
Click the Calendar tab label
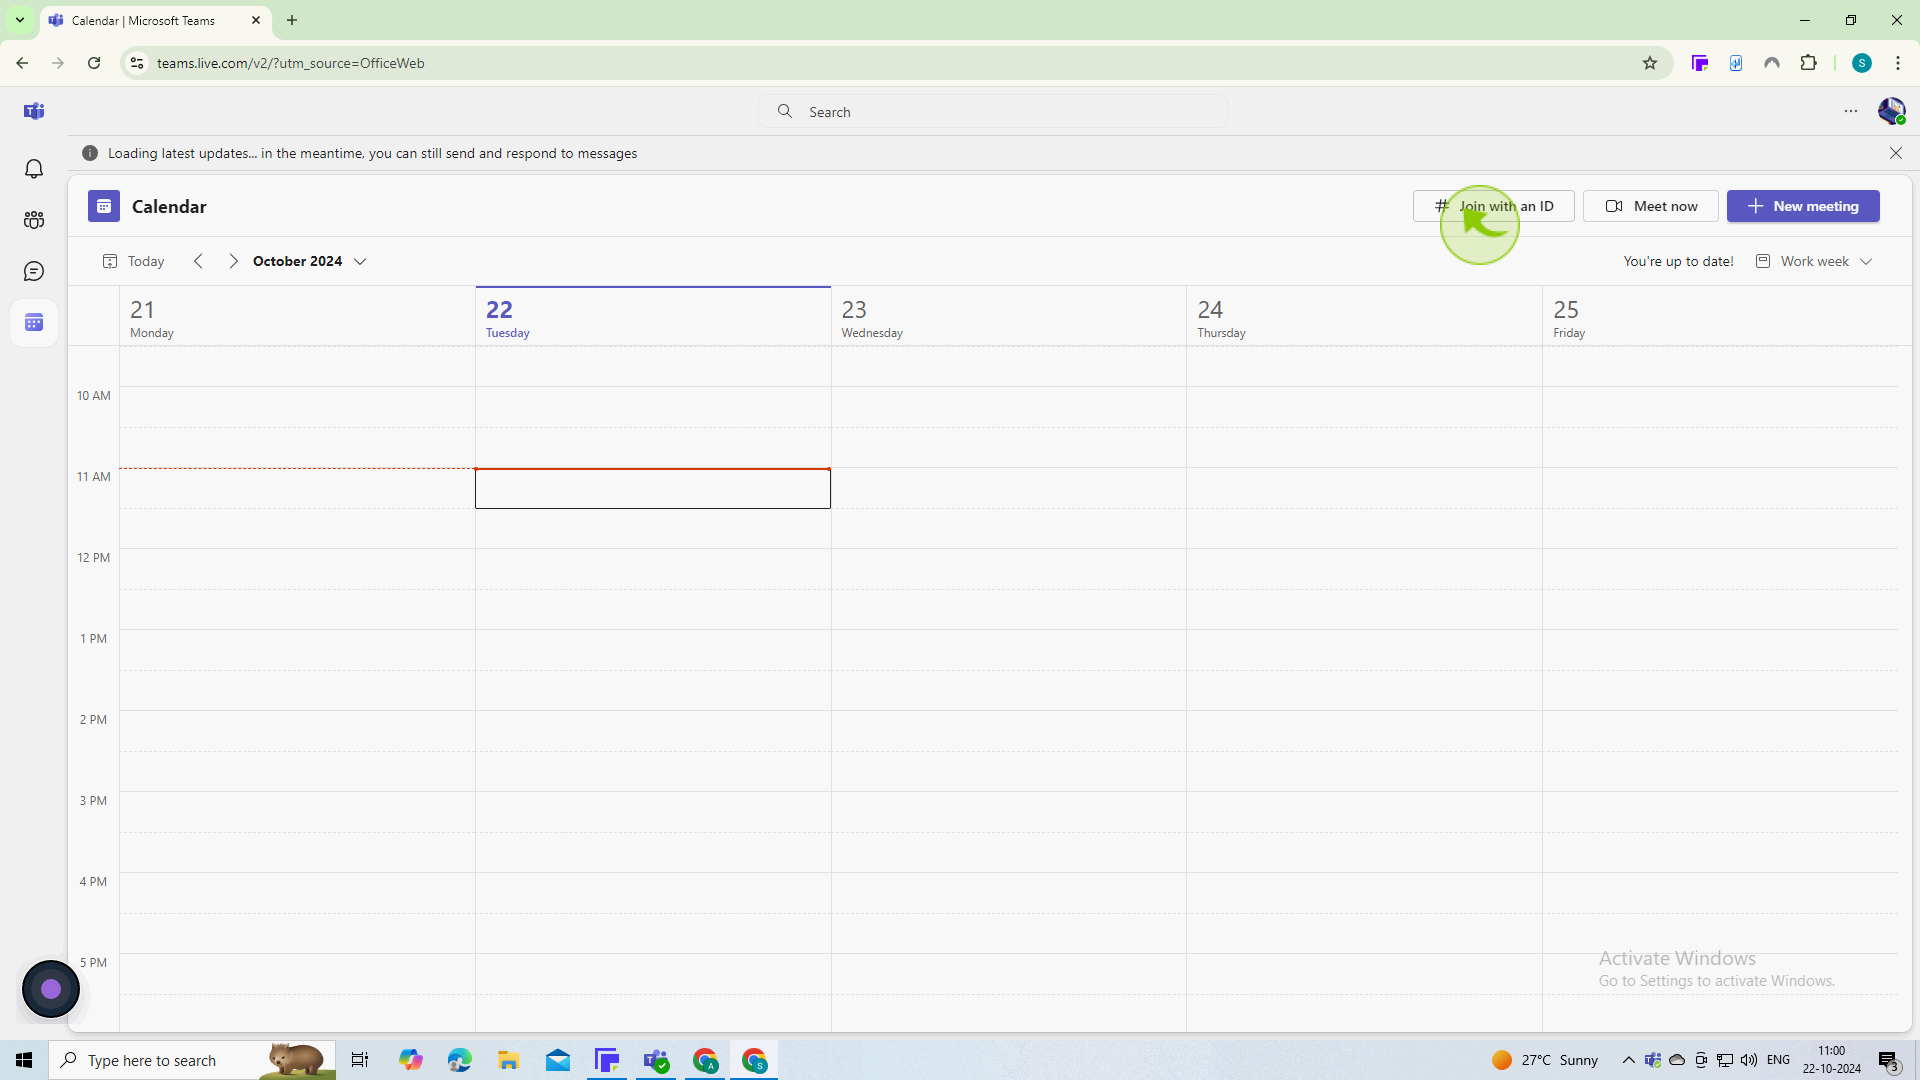(x=169, y=206)
